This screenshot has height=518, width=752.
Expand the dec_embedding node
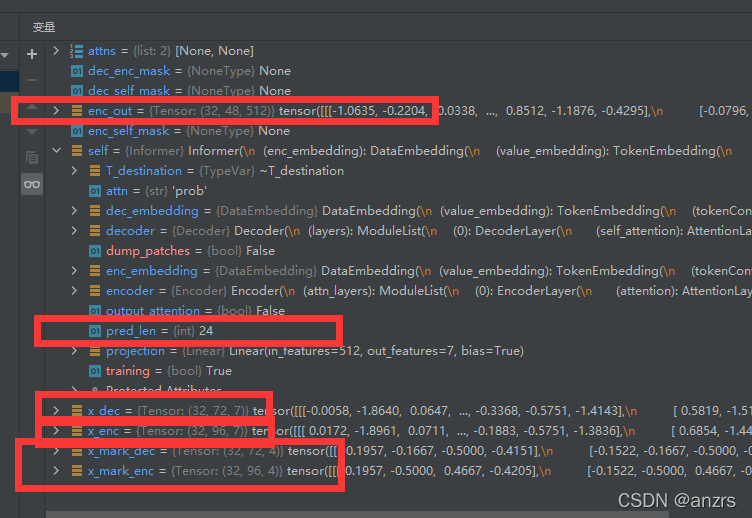coord(74,211)
